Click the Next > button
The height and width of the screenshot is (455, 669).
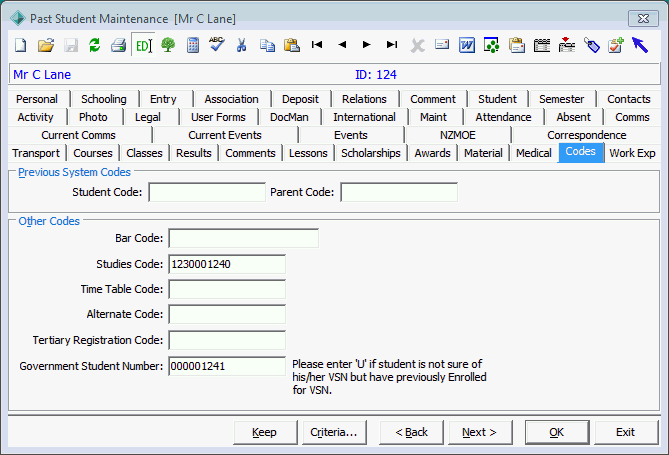point(480,432)
